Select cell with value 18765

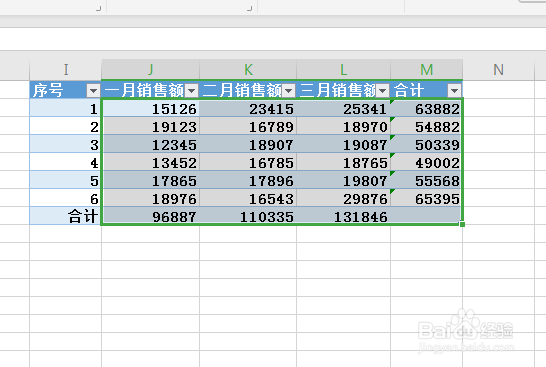pos(343,162)
